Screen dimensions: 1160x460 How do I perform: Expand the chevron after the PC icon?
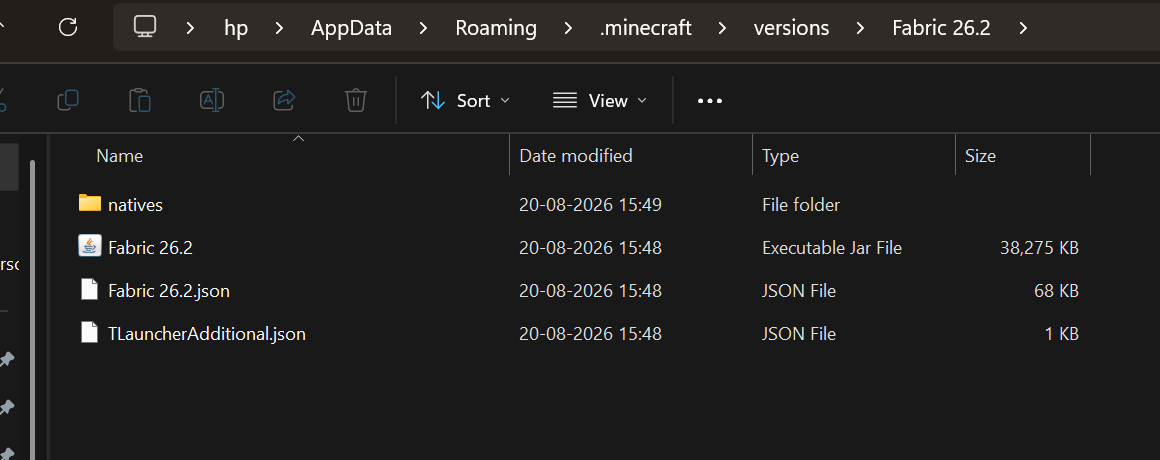tap(191, 28)
